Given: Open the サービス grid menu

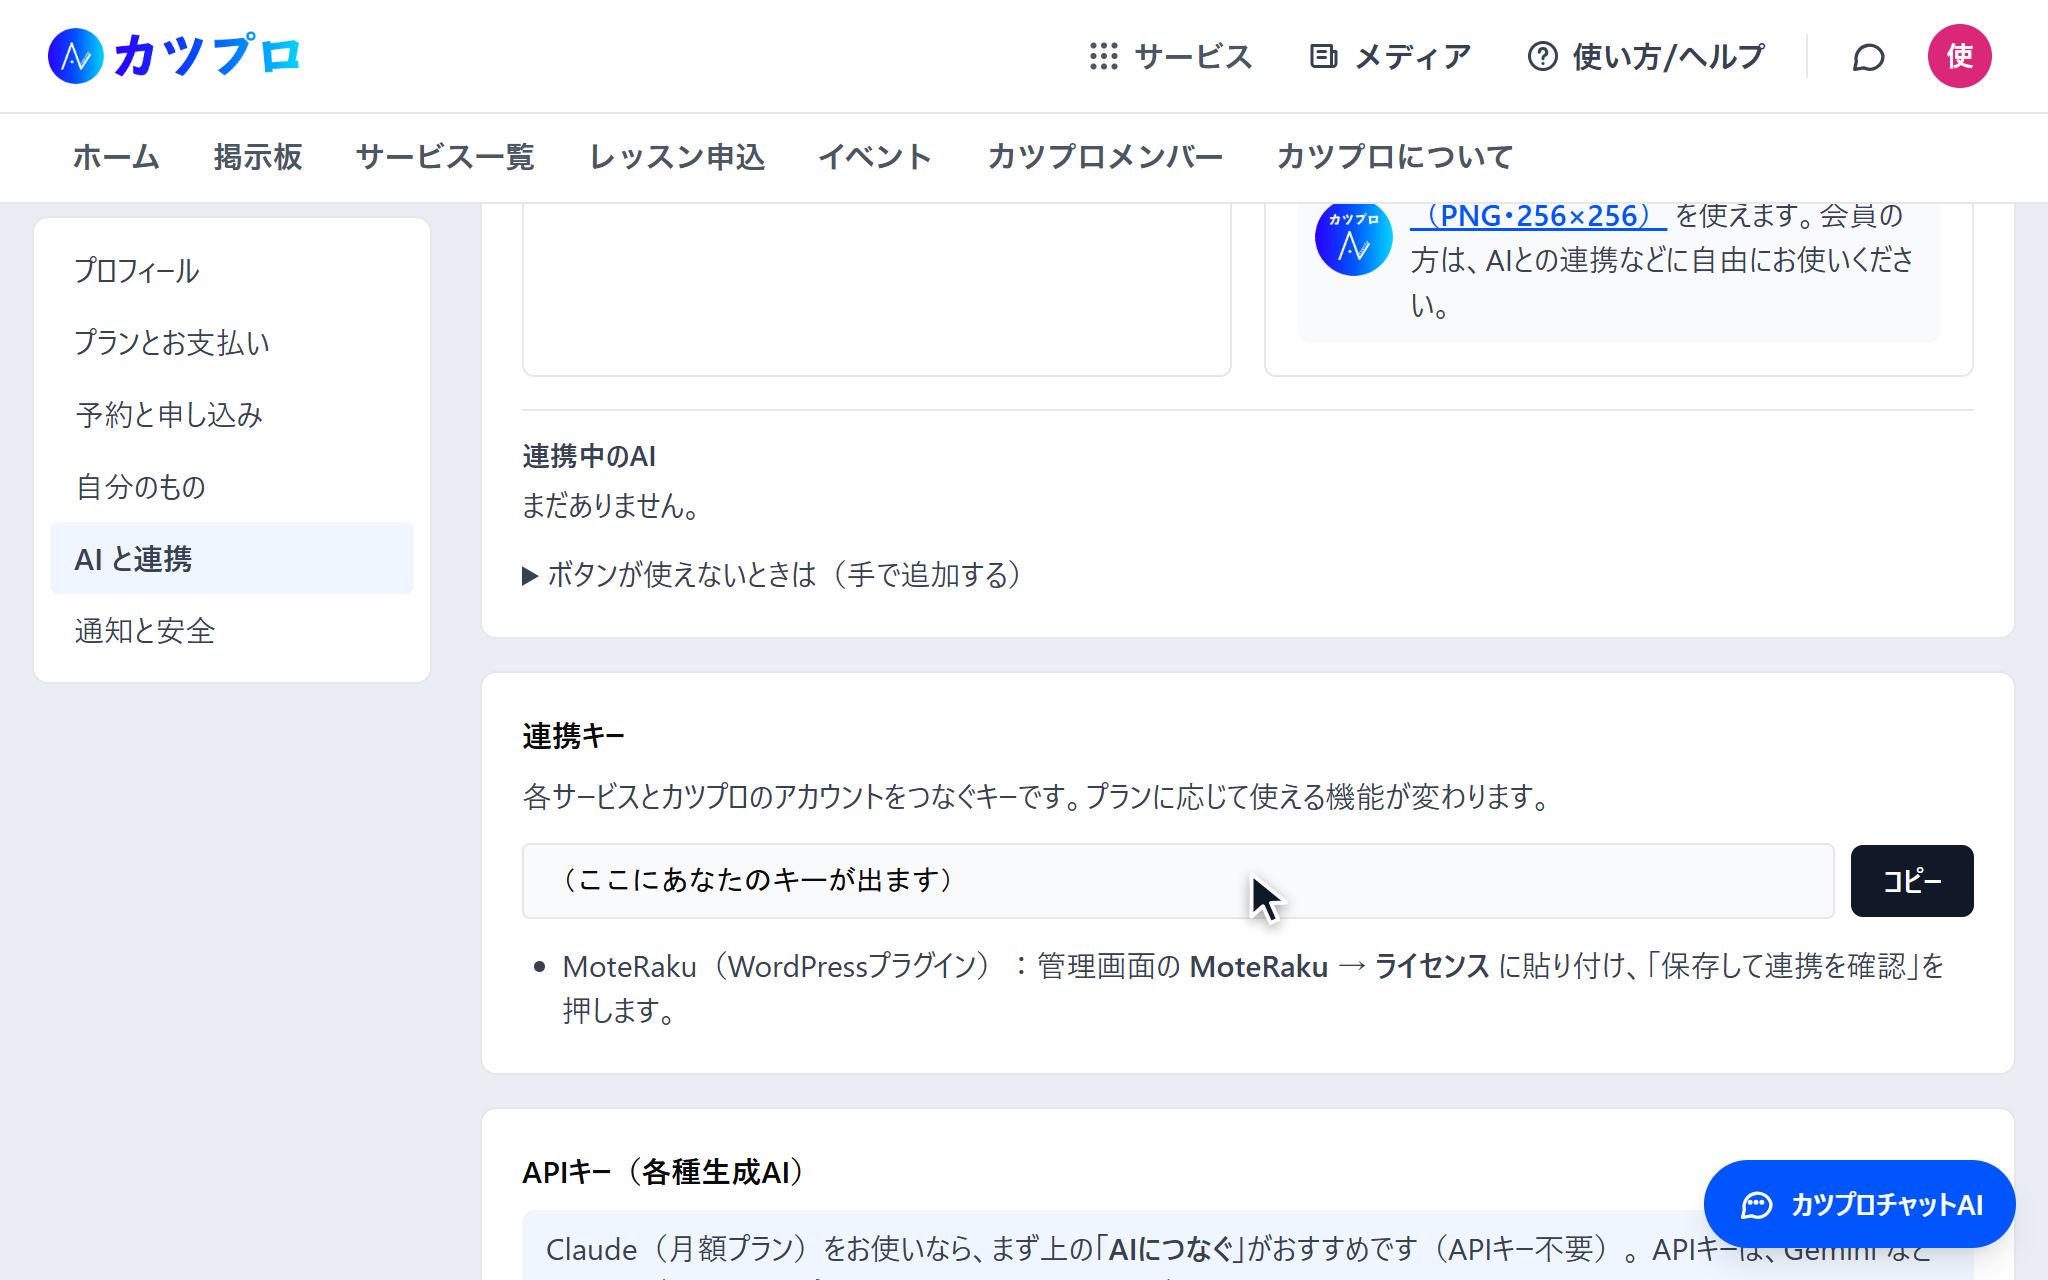Looking at the screenshot, I should click(x=1171, y=56).
